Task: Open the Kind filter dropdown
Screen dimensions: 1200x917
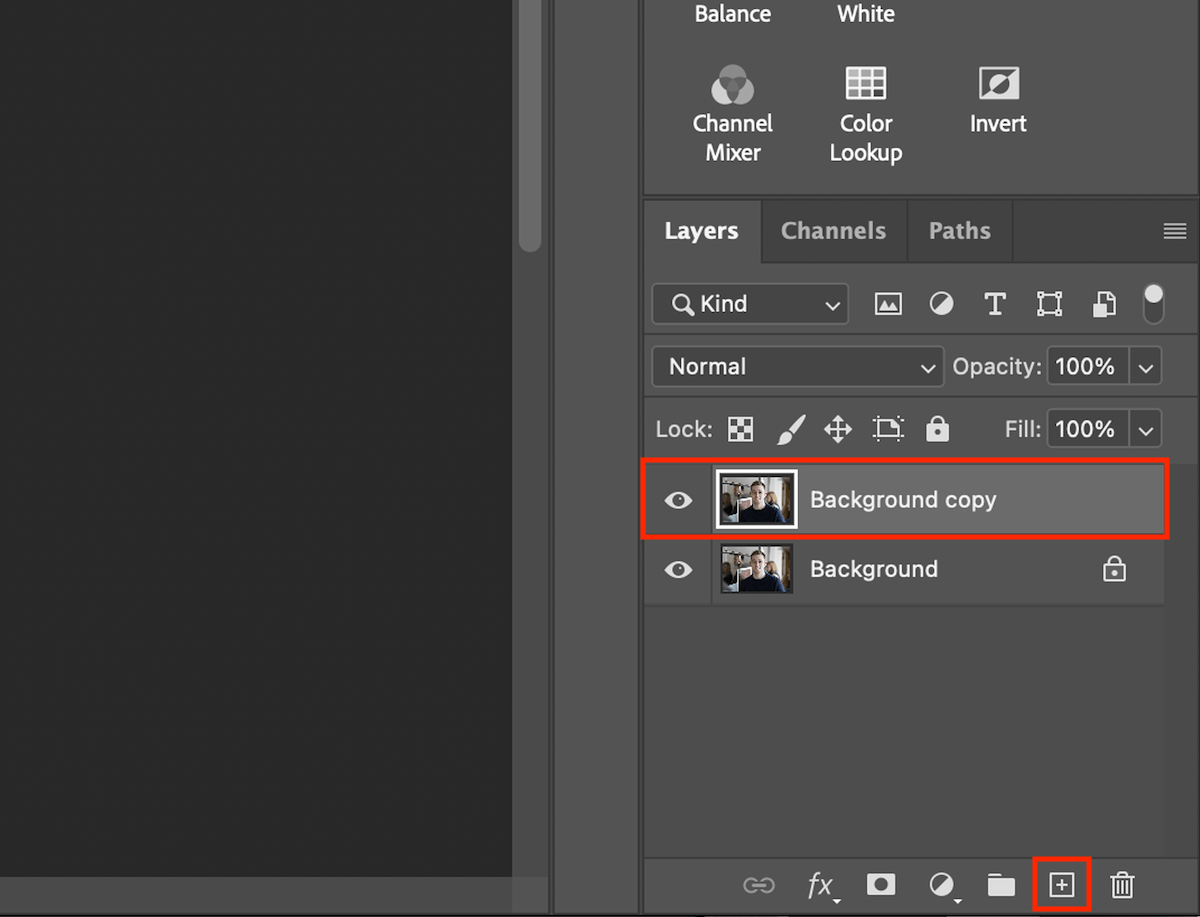Action: tap(749, 303)
